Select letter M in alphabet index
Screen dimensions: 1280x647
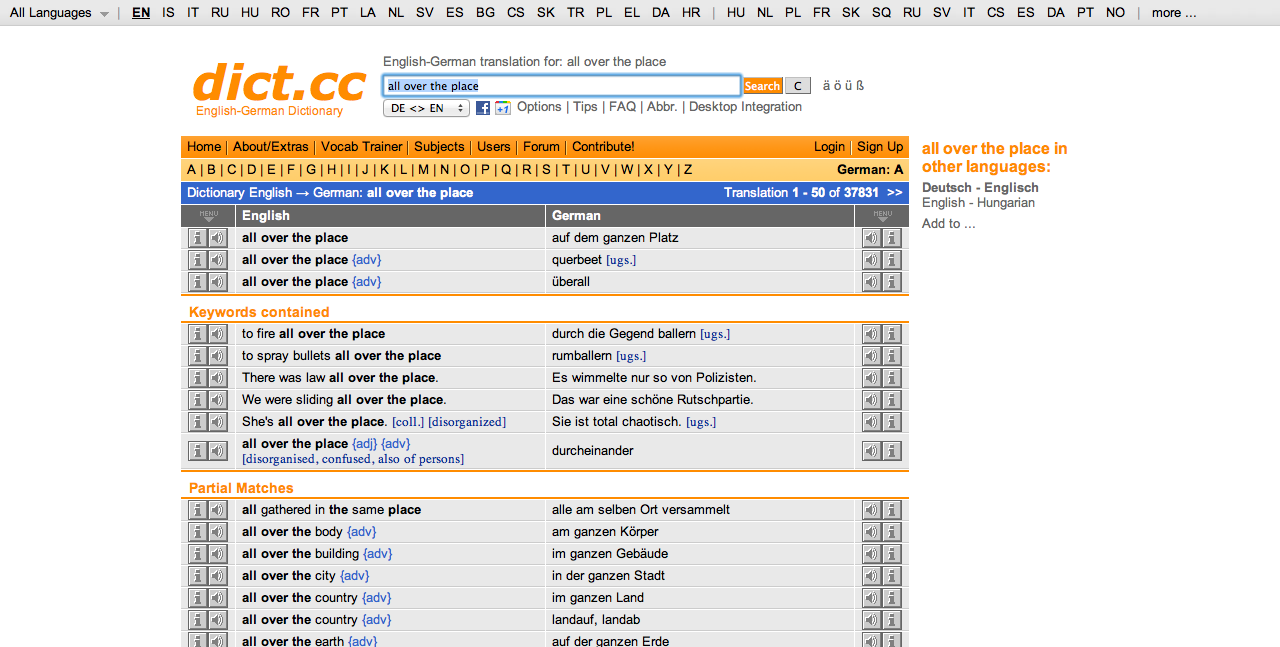click(x=423, y=170)
